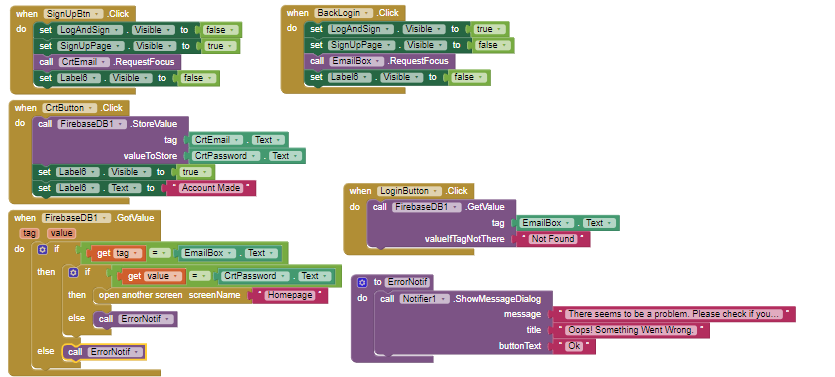
Task: Toggle the false value on LogAndSign Visible in SignUpBtn
Action: coord(221,30)
